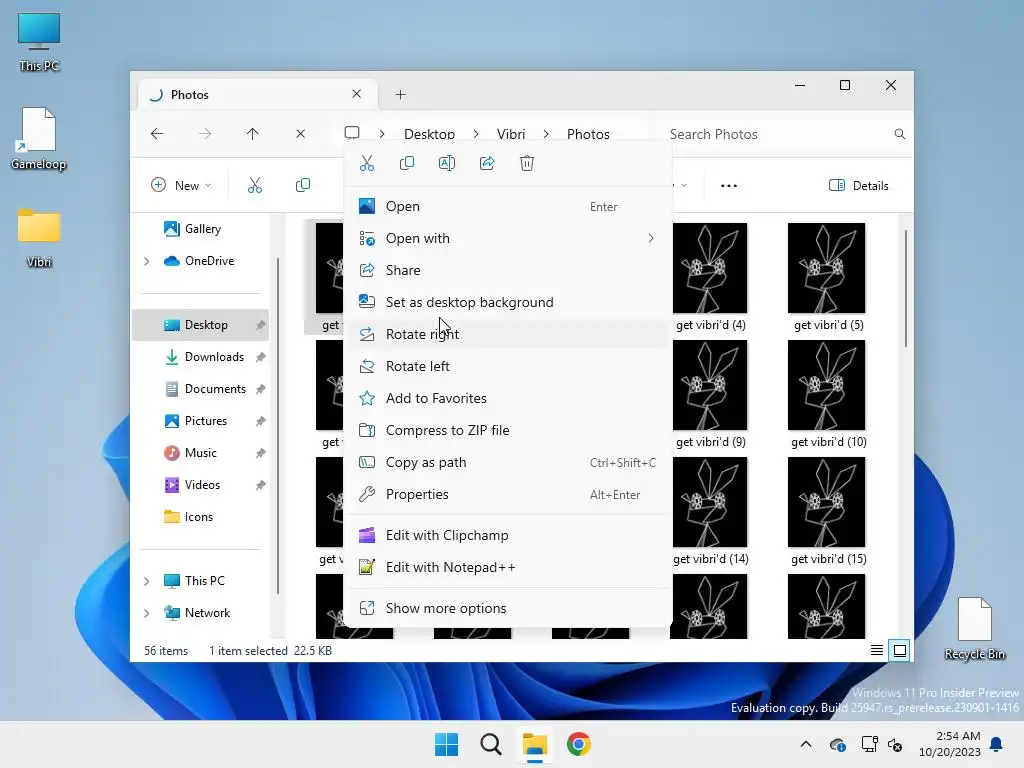The image size is (1024, 768).
Task: Expand the OneDrive tree node
Action: 147,261
